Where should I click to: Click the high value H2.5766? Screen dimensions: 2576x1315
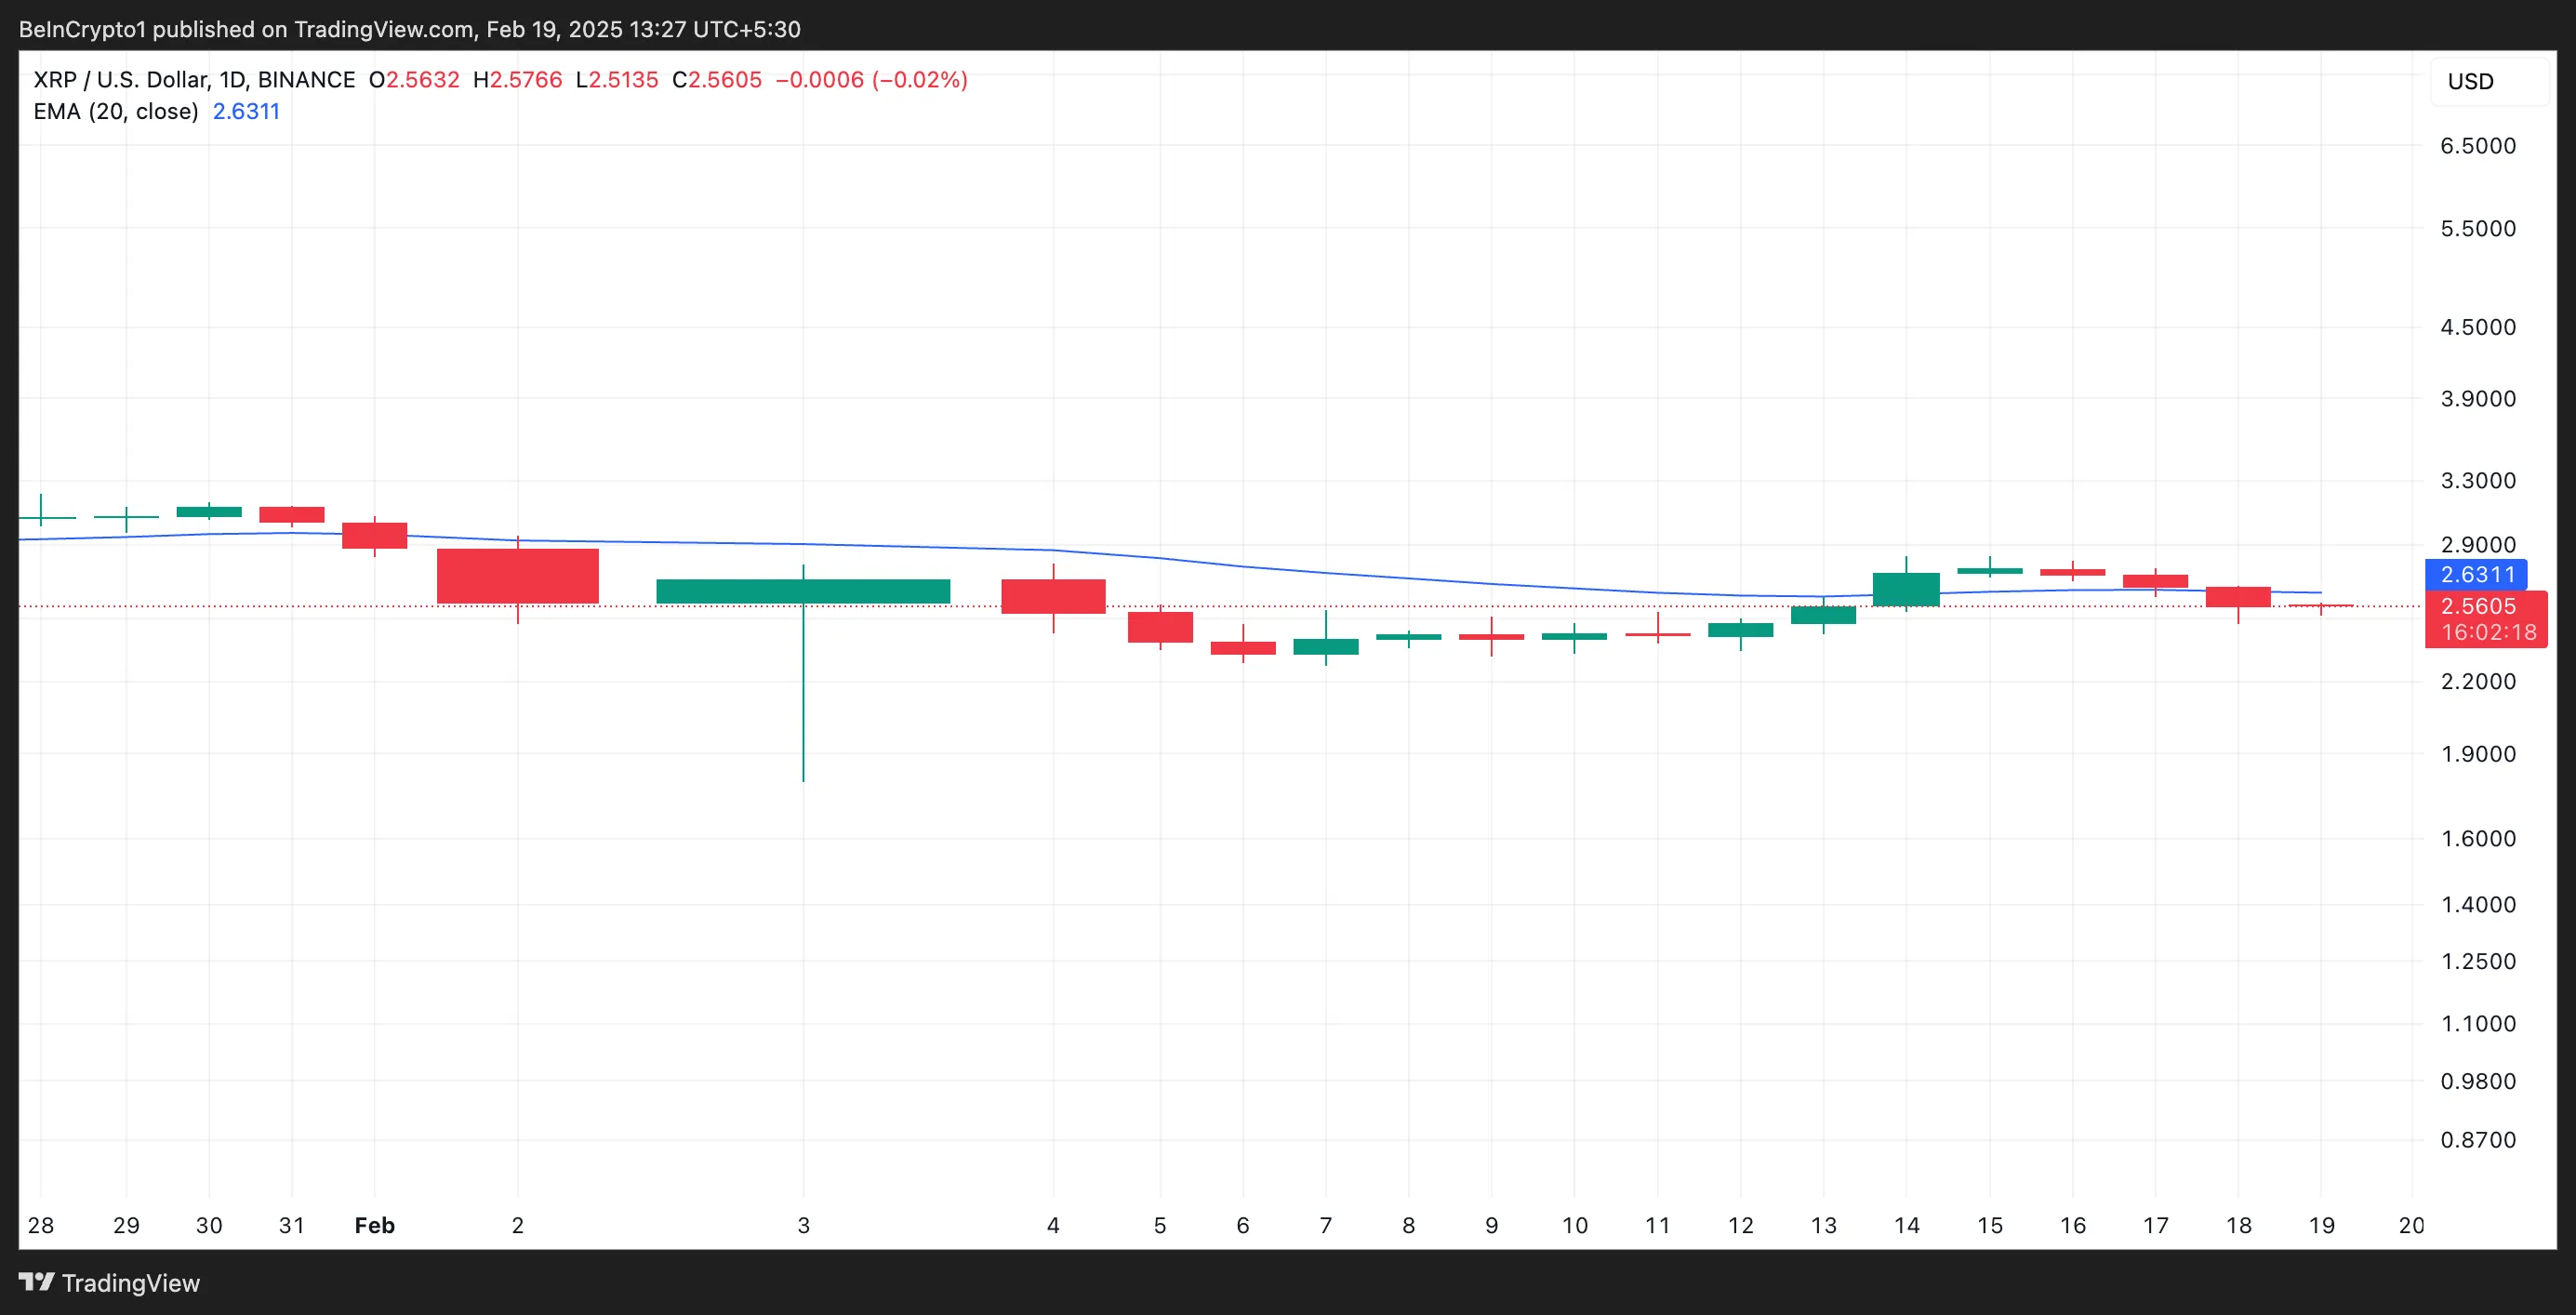(517, 80)
